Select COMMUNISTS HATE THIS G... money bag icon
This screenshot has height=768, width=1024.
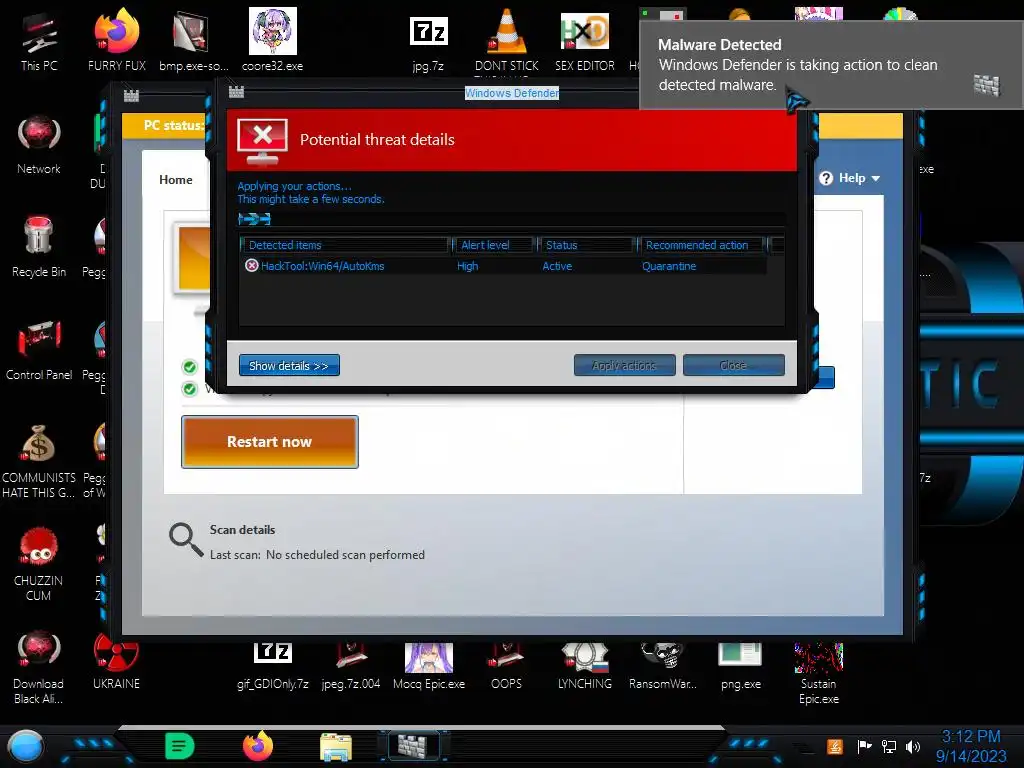(x=39, y=461)
